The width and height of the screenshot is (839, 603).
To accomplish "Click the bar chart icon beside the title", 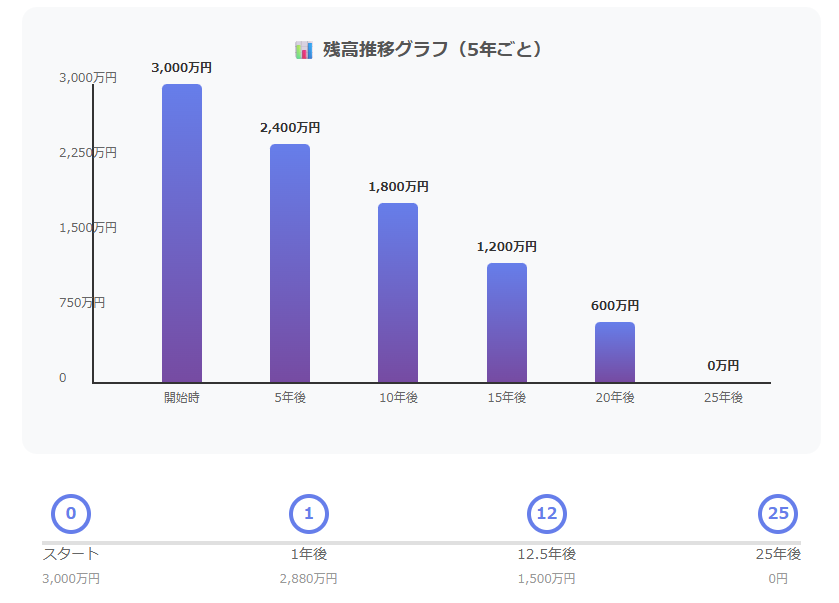I will [x=304, y=50].
